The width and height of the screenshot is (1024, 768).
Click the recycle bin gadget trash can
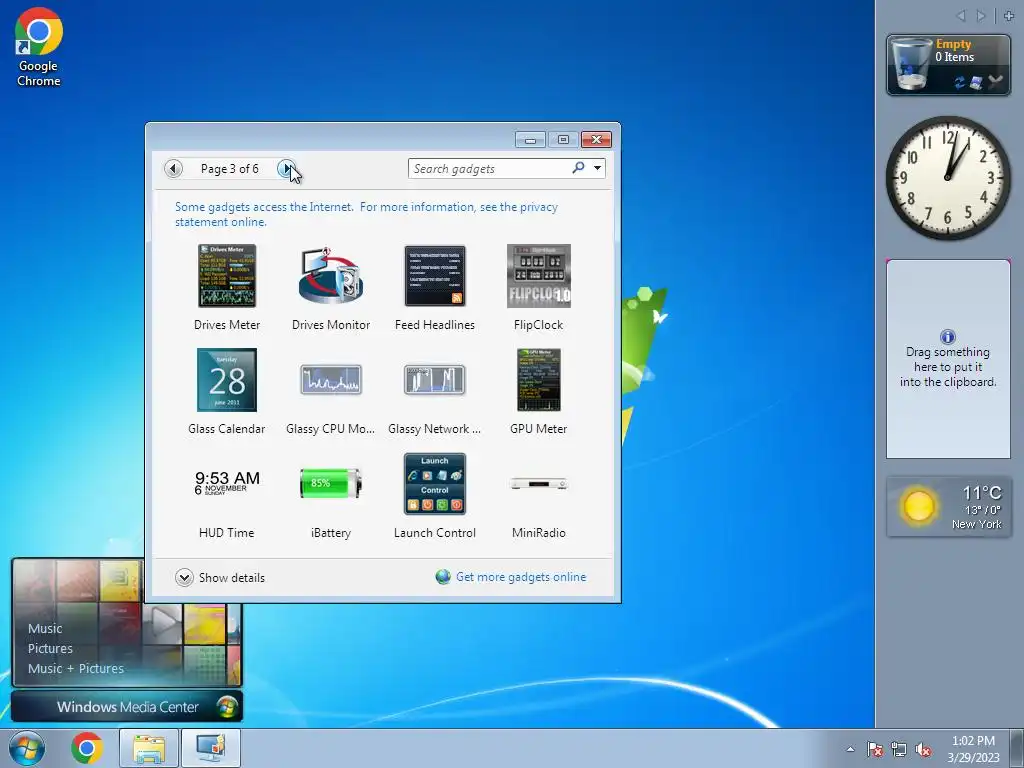pos(911,64)
